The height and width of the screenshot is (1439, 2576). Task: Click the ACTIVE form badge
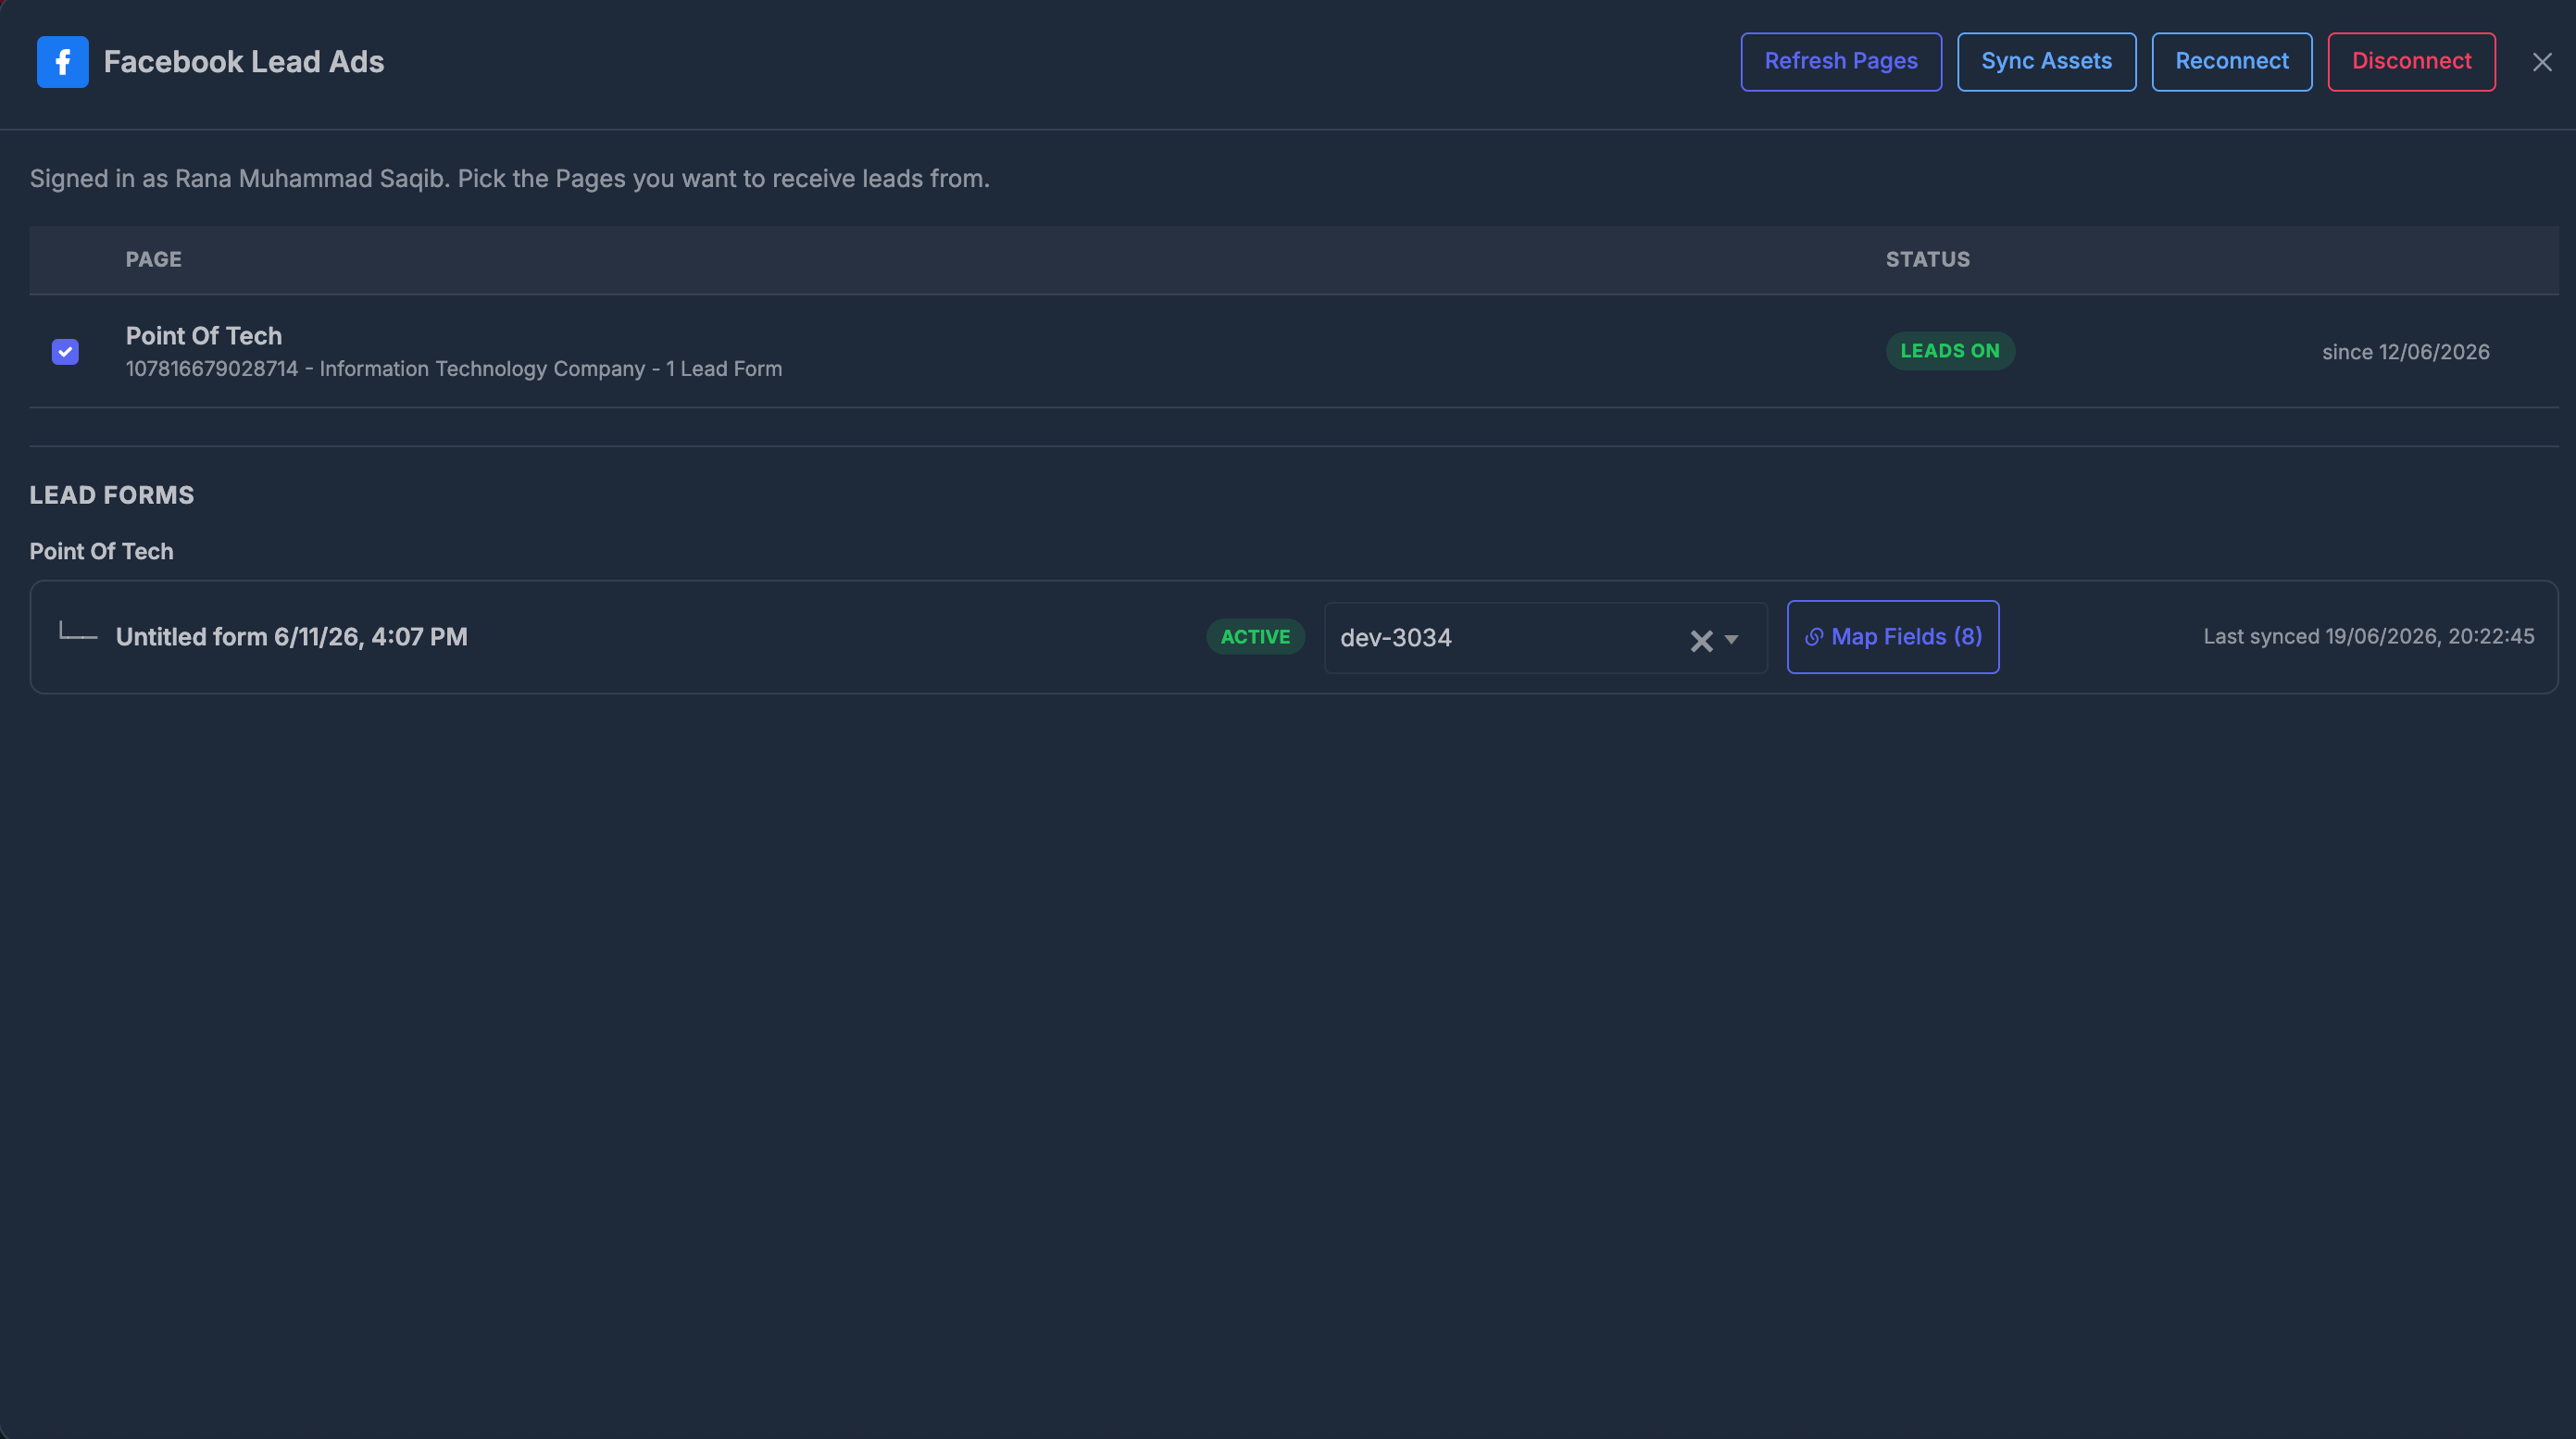coord(1255,637)
